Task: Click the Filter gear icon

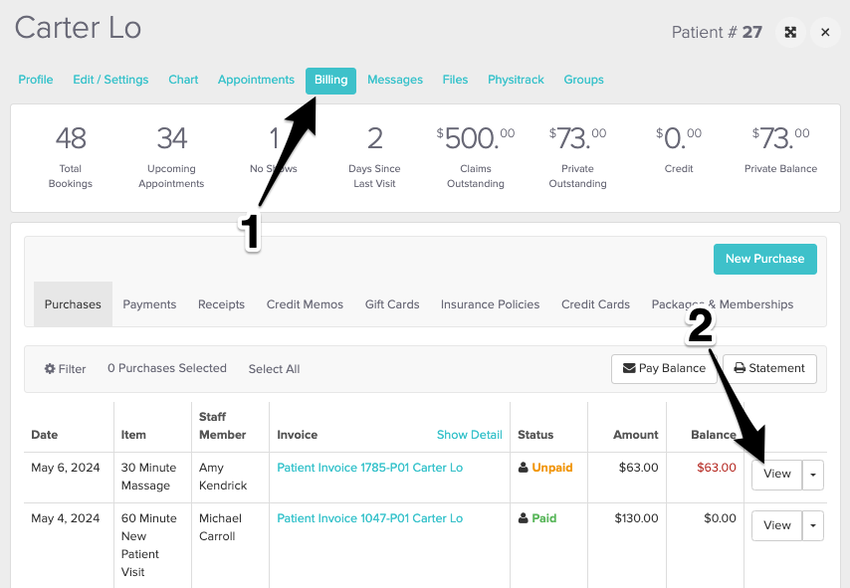Action: point(50,369)
